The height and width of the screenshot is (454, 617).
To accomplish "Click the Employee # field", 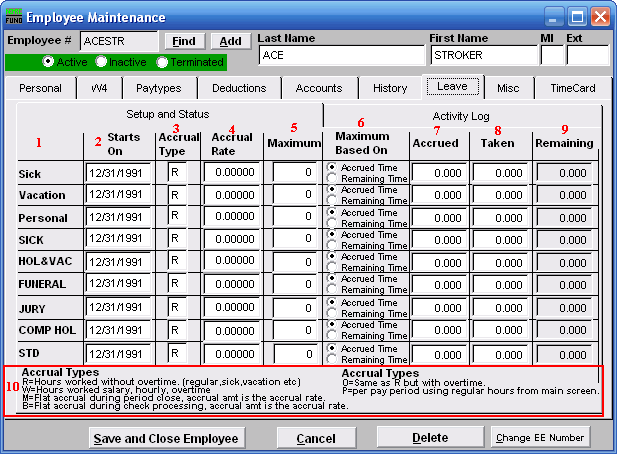I will 118,41.
